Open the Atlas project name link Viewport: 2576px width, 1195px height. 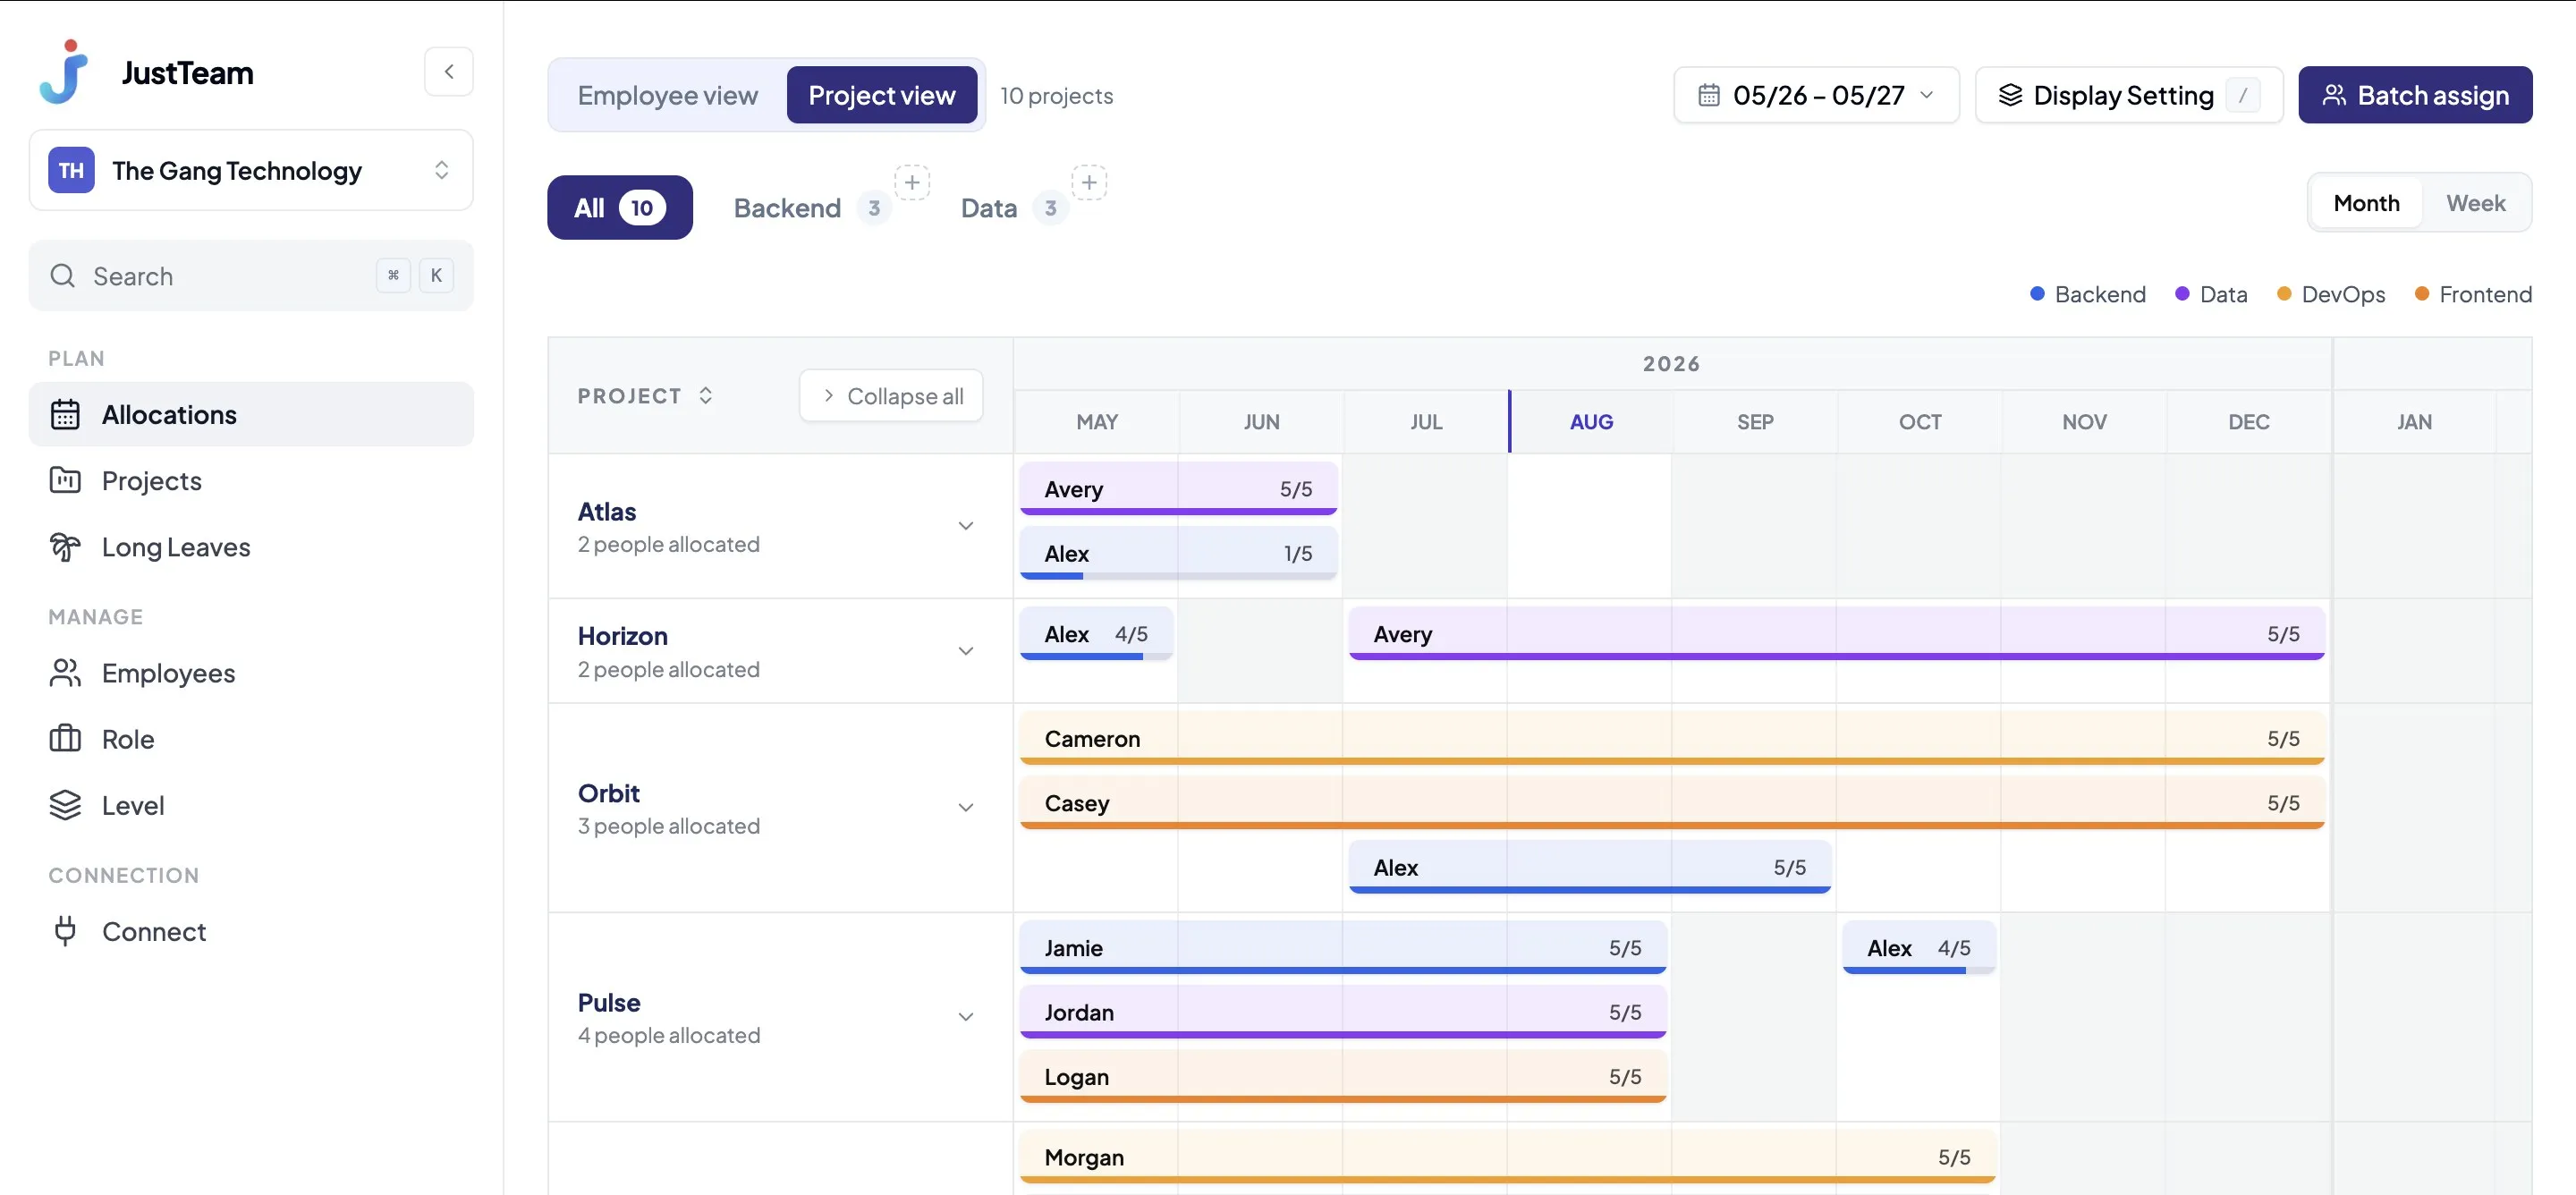coord(607,511)
